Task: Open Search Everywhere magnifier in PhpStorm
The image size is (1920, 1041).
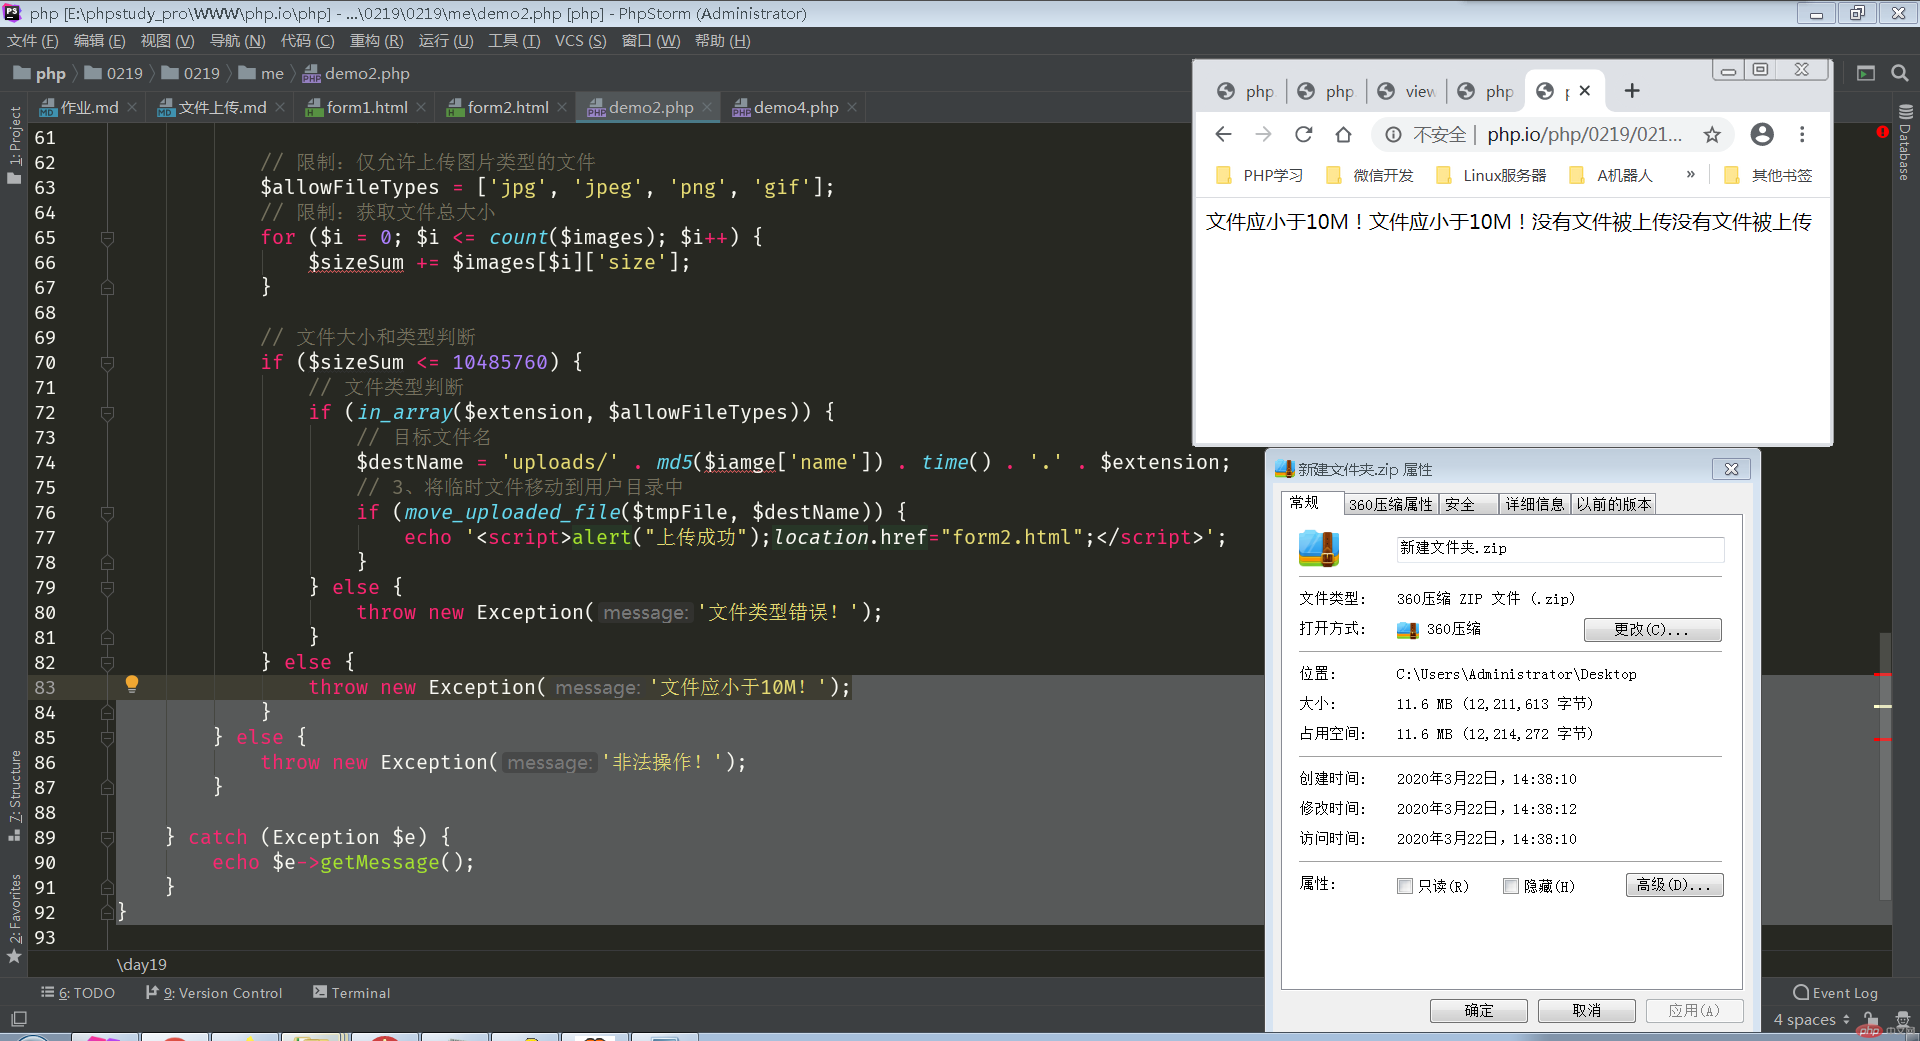Action: click(1899, 73)
